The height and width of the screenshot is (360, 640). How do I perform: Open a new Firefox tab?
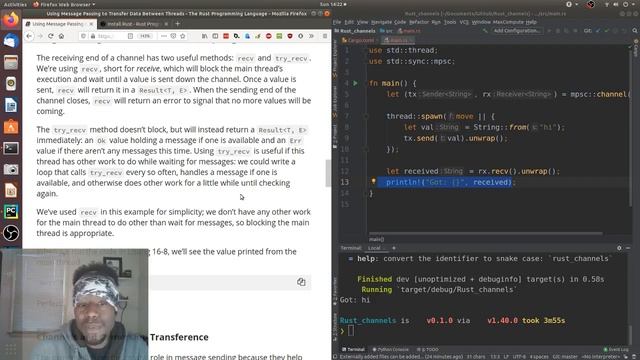tap(178, 24)
